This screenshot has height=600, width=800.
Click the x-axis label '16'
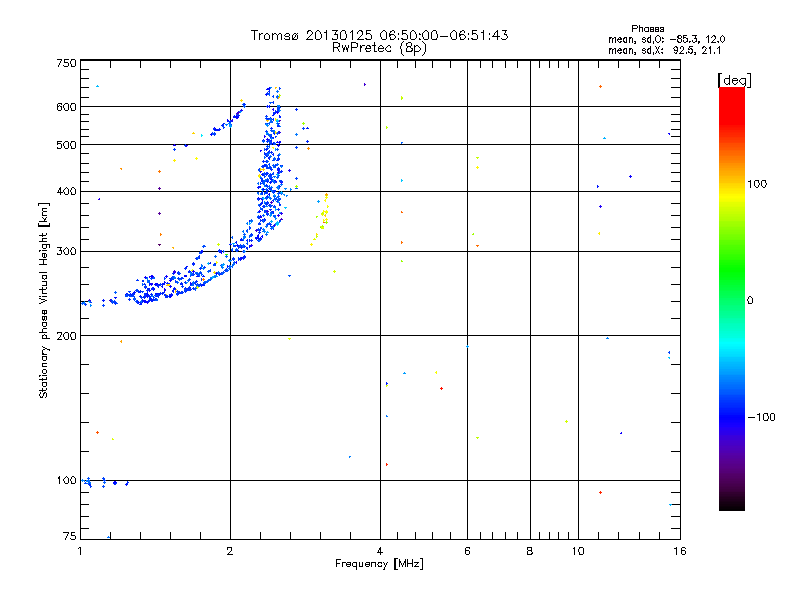coord(680,551)
